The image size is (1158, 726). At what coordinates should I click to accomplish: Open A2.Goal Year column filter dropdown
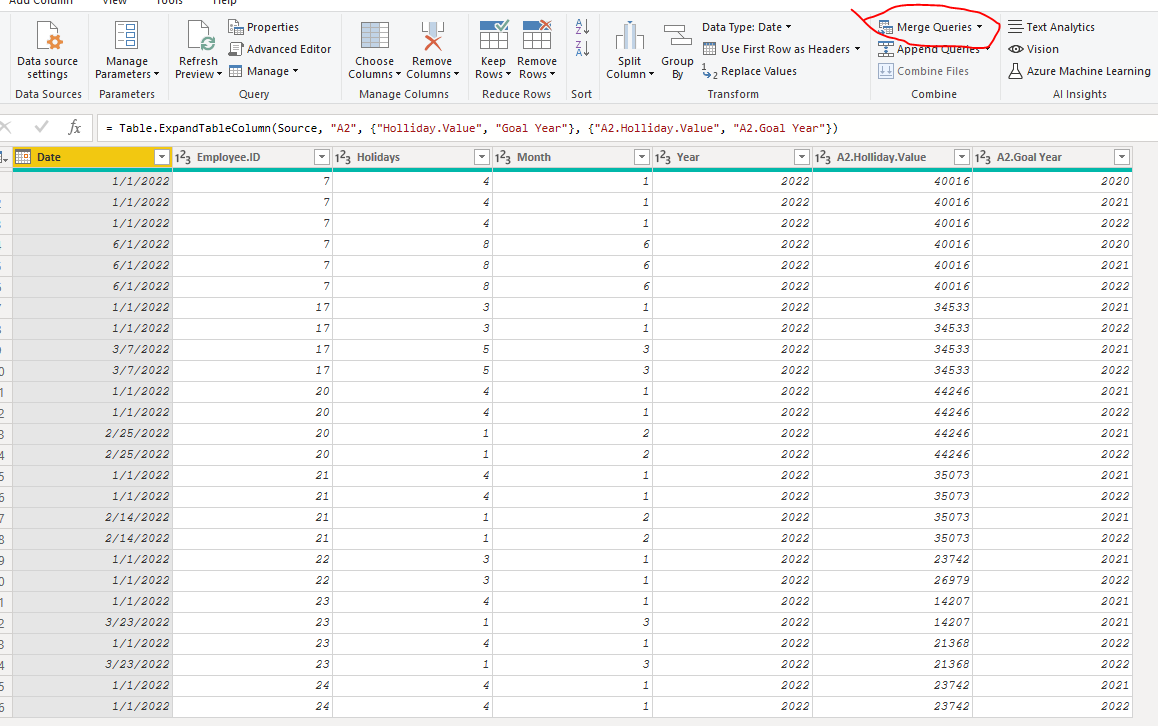tap(1122, 157)
